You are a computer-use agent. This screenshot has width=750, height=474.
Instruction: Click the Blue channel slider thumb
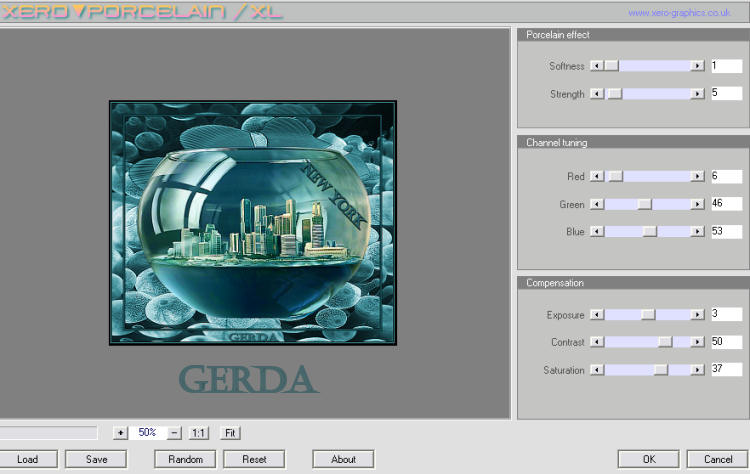pos(650,231)
